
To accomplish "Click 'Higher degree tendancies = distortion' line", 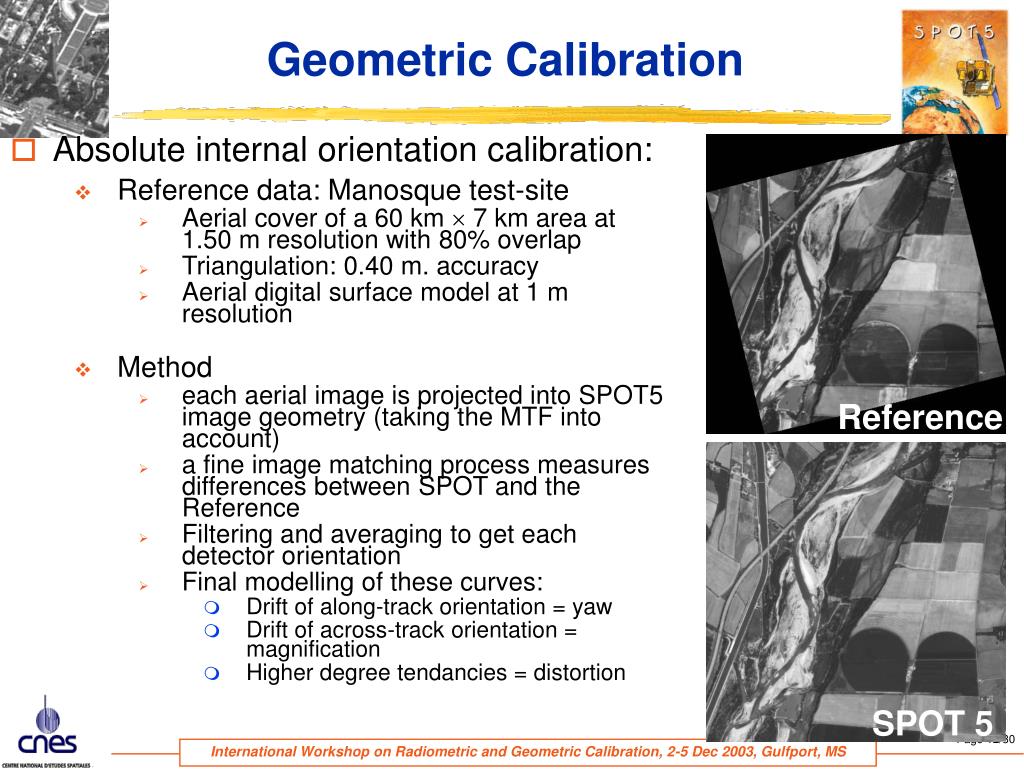I will [436, 672].
